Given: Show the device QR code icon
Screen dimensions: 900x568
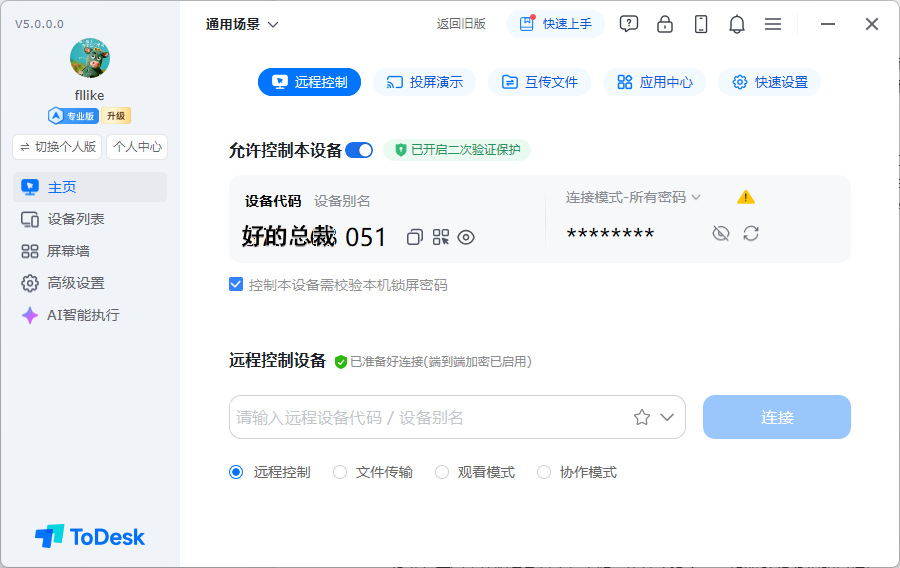Looking at the screenshot, I should point(441,237).
